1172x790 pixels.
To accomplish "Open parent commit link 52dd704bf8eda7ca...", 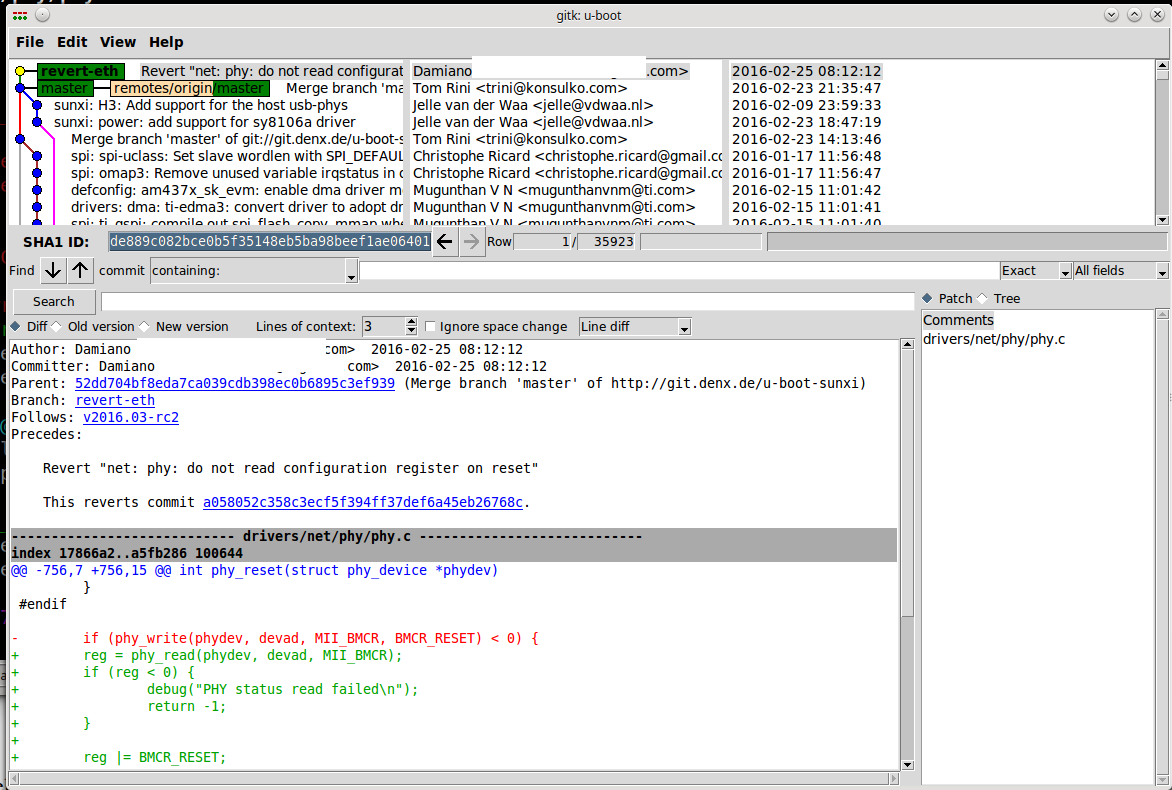I will coord(235,383).
